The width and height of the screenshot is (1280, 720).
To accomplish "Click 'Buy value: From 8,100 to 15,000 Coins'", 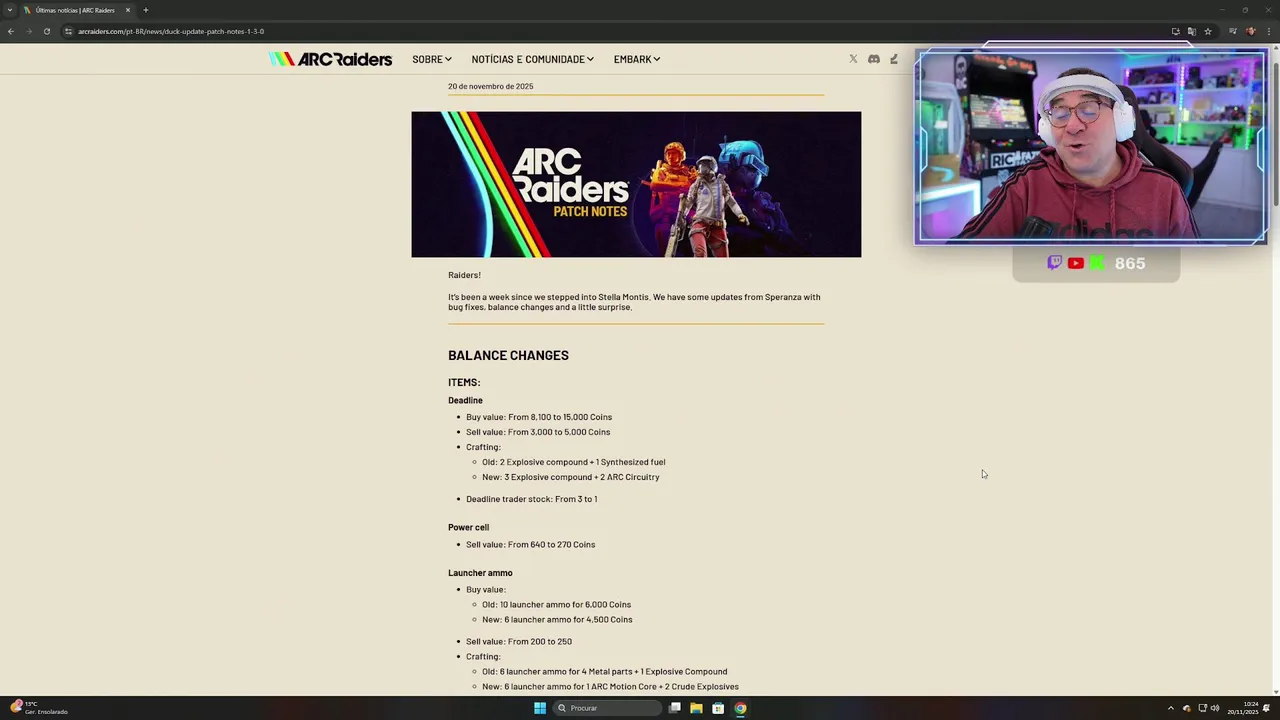I will 539,417.
